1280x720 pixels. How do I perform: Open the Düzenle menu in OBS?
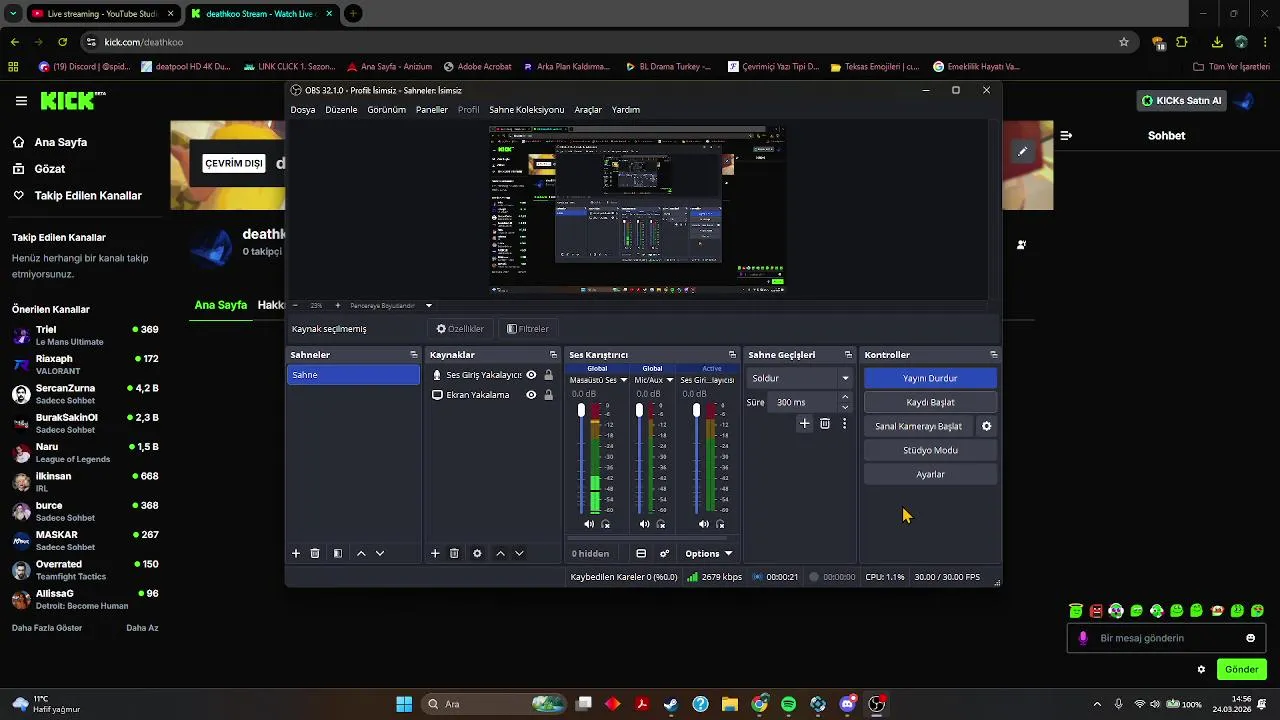click(341, 109)
